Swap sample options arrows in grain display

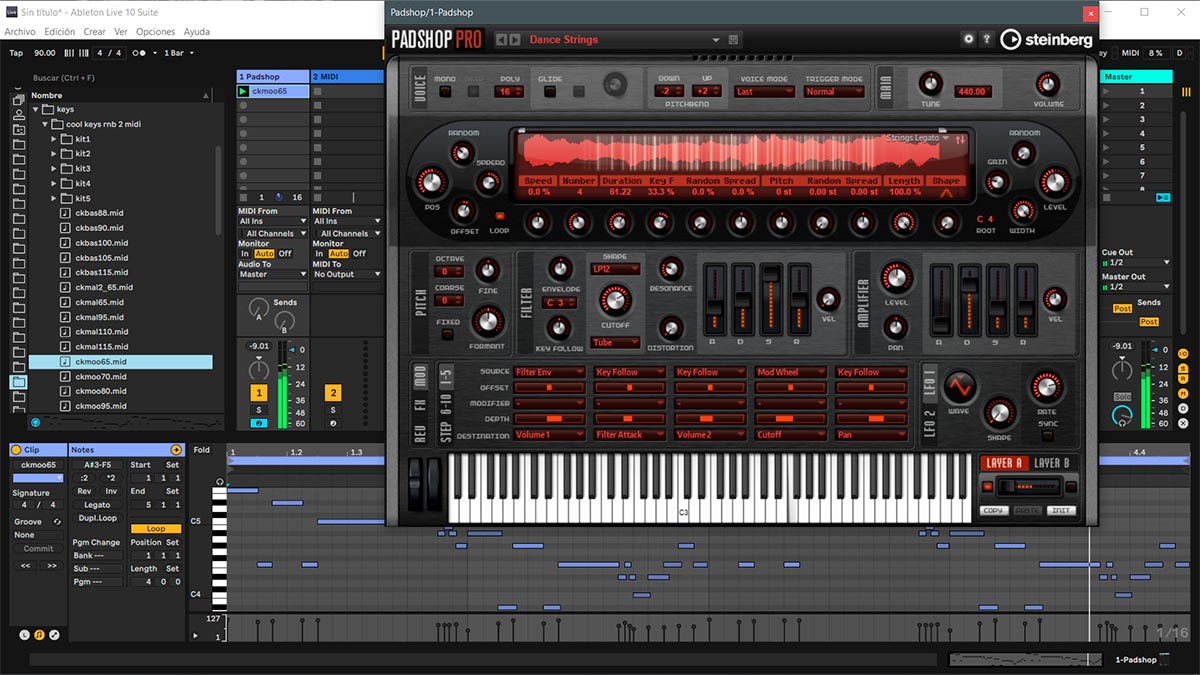[960, 138]
